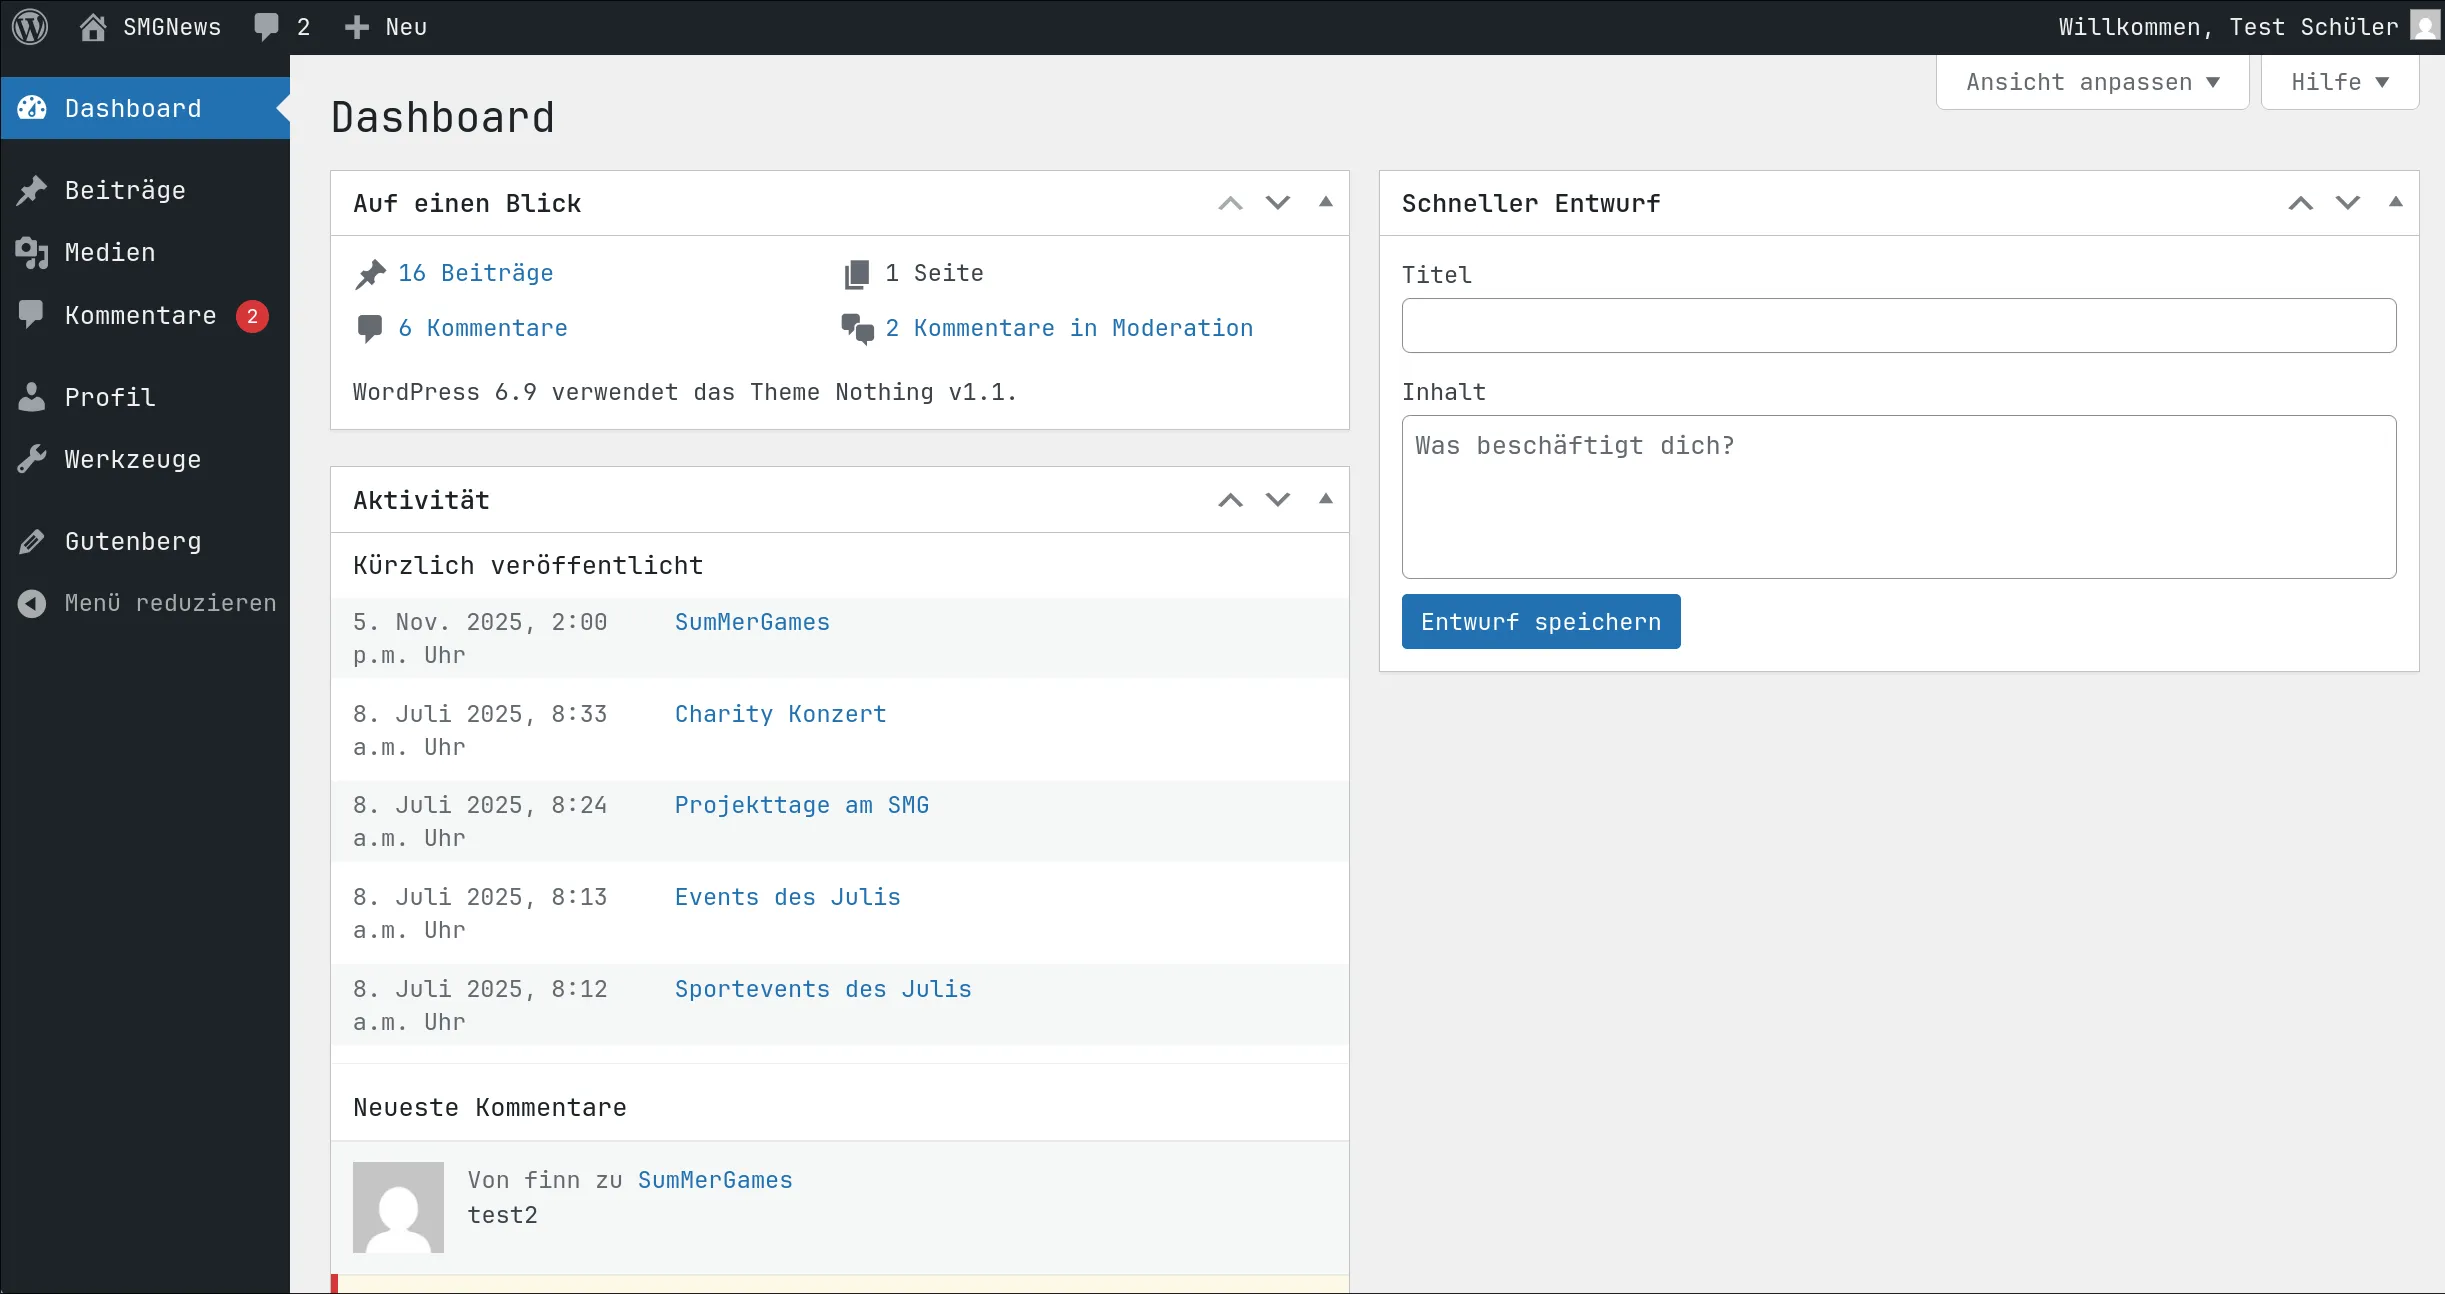
Task: Click the Gutenberg pencil icon
Action: pos(33,541)
